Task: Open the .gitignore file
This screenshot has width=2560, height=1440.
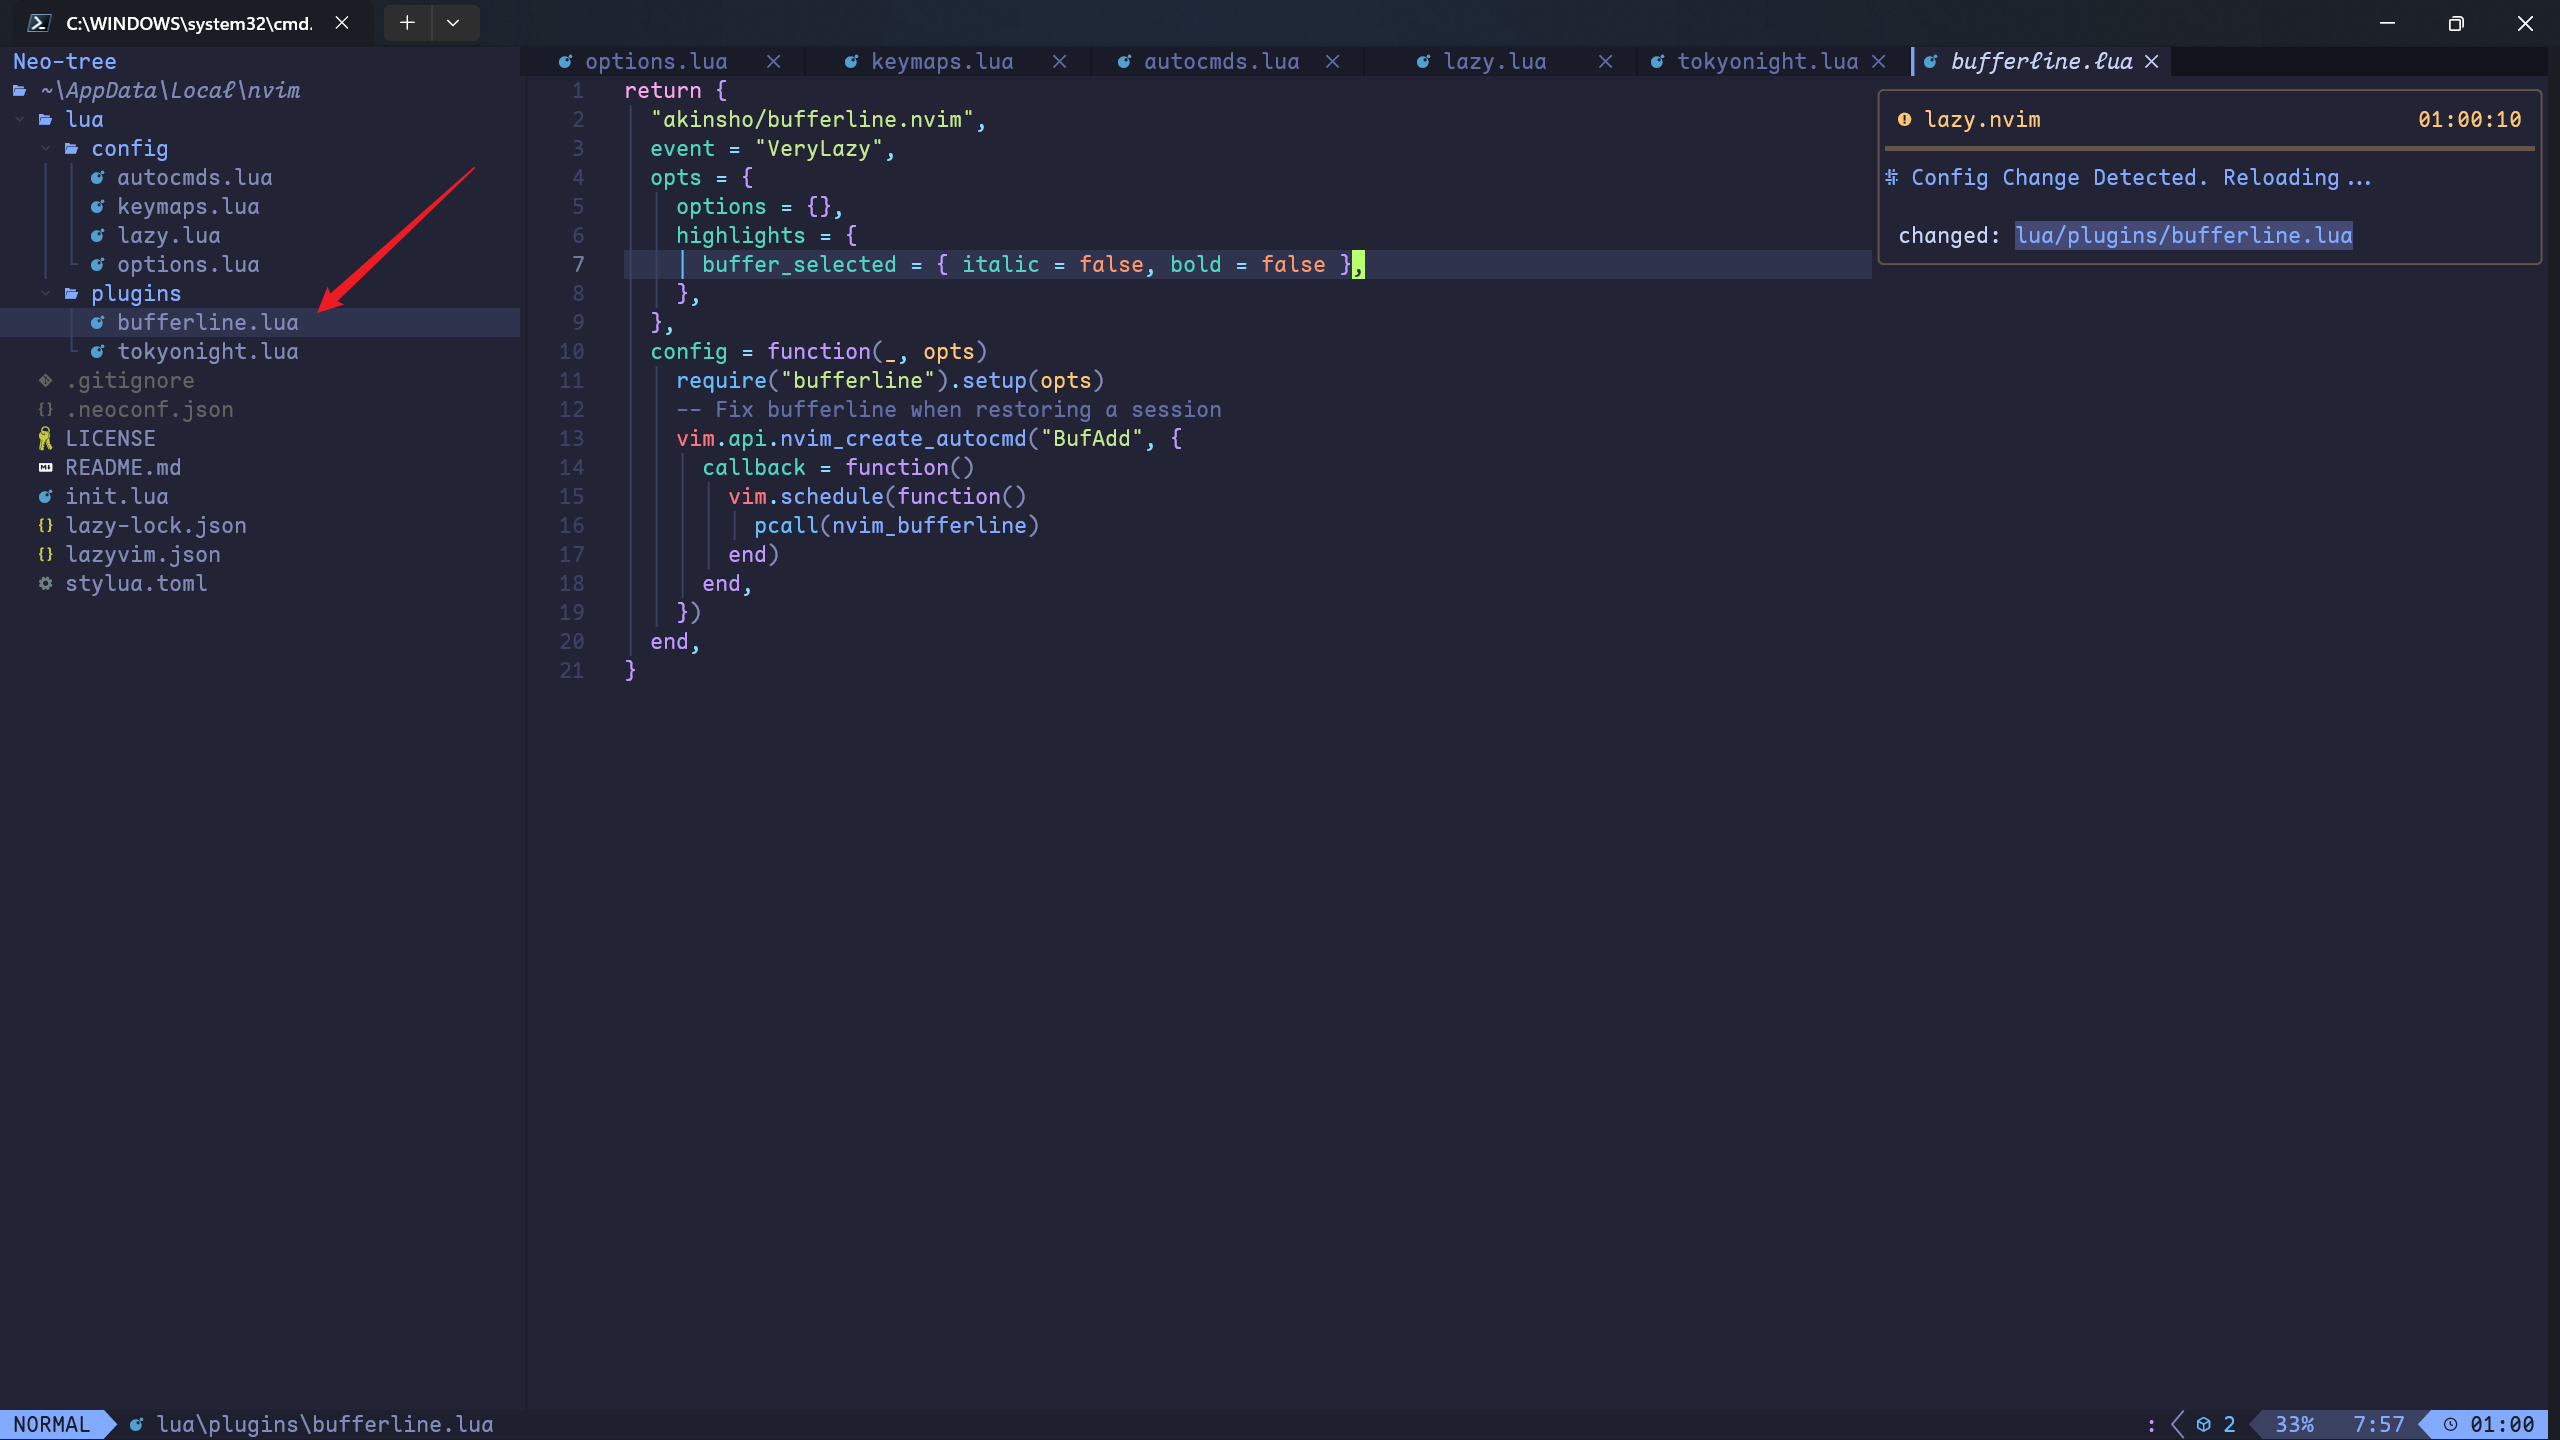Action: (x=130, y=381)
